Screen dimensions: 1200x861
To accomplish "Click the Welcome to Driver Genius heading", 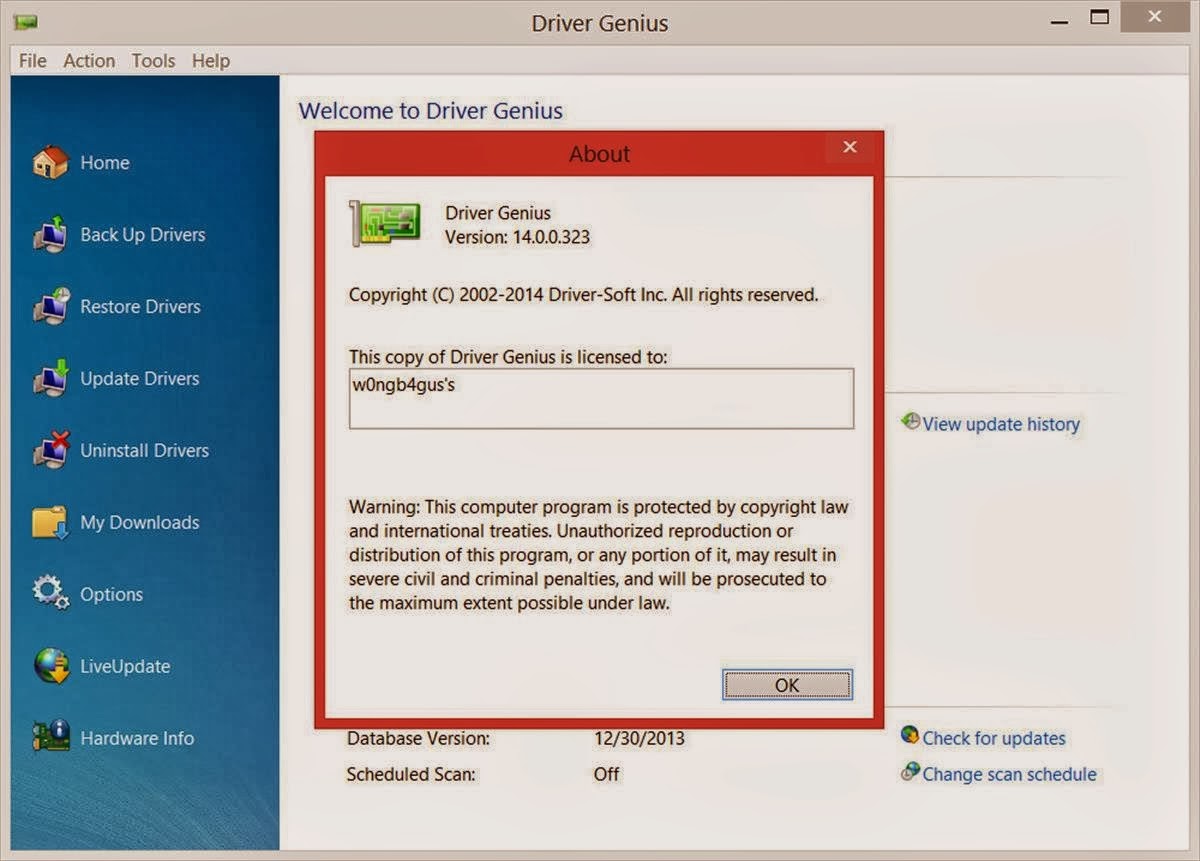I will pyautogui.click(x=431, y=111).
